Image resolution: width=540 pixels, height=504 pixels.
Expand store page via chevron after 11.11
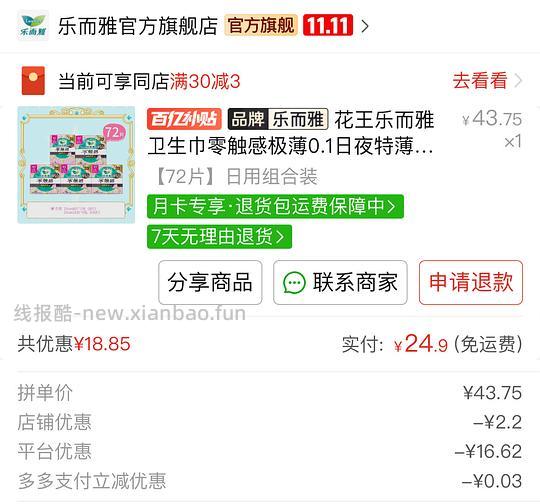tap(365, 26)
